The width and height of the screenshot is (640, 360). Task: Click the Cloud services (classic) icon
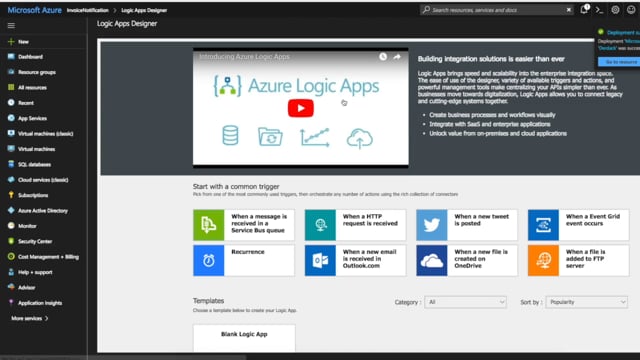pyautogui.click(x=11, y=180)
